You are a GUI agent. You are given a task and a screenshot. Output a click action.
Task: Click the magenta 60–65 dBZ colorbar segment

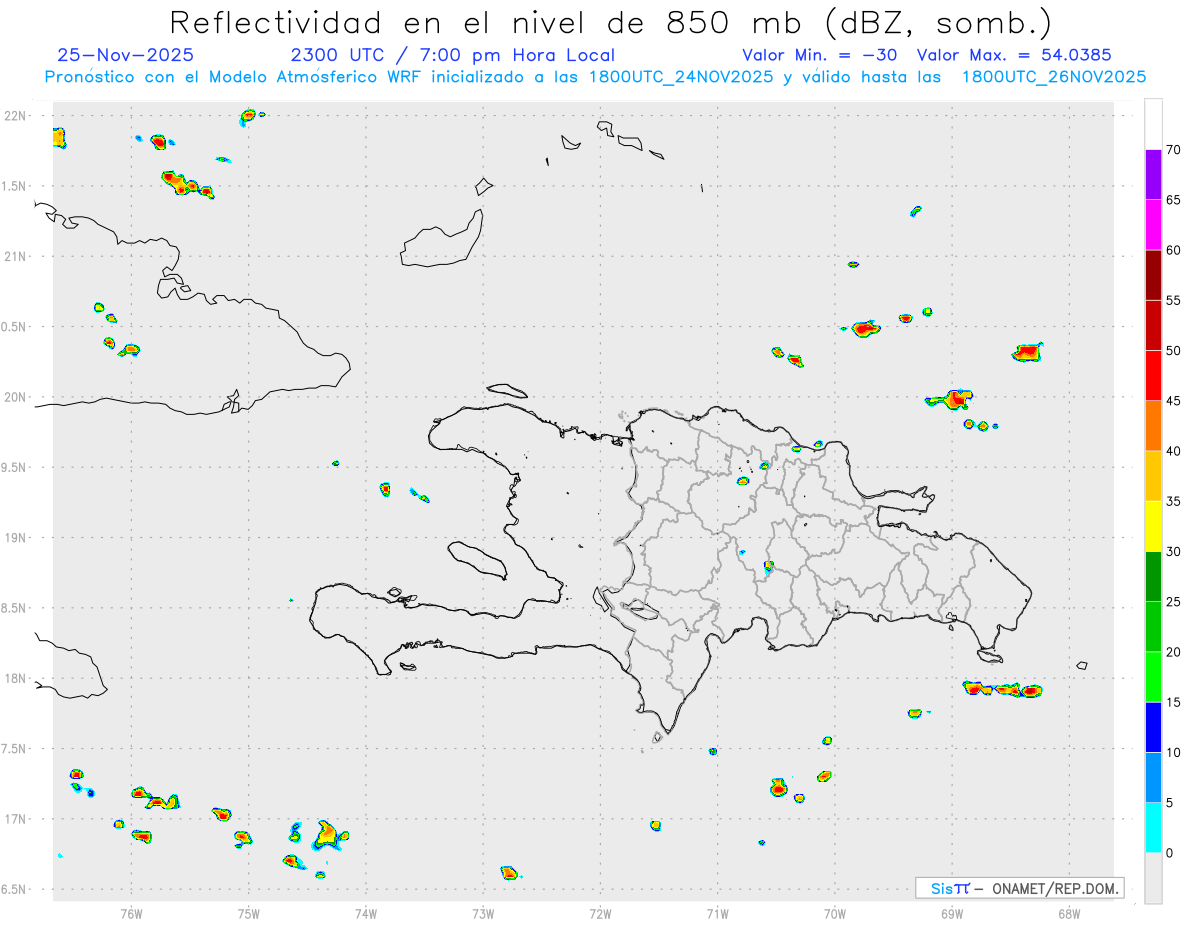point(1153,225)
